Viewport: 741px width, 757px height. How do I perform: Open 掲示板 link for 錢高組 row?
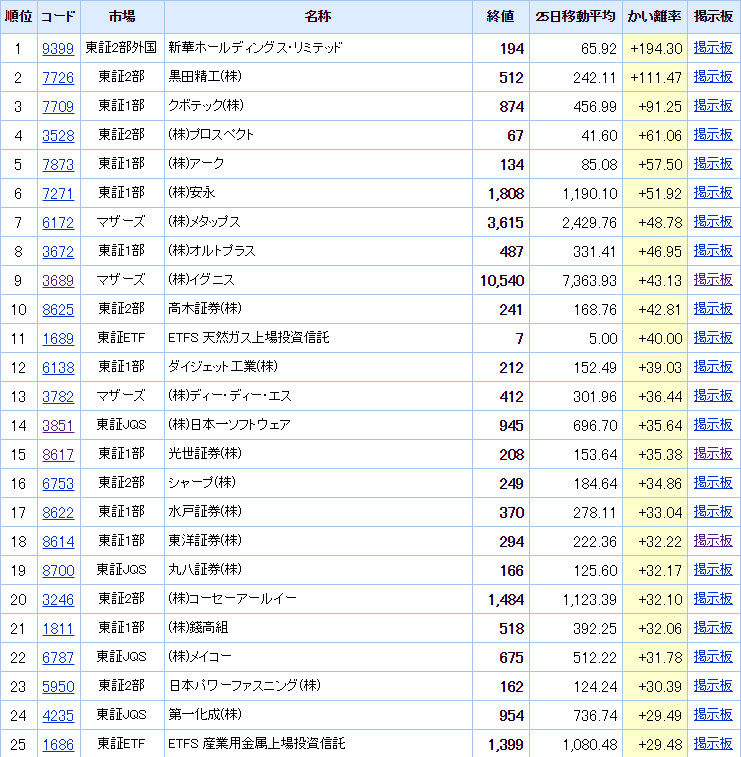click(x=713, y=627)
